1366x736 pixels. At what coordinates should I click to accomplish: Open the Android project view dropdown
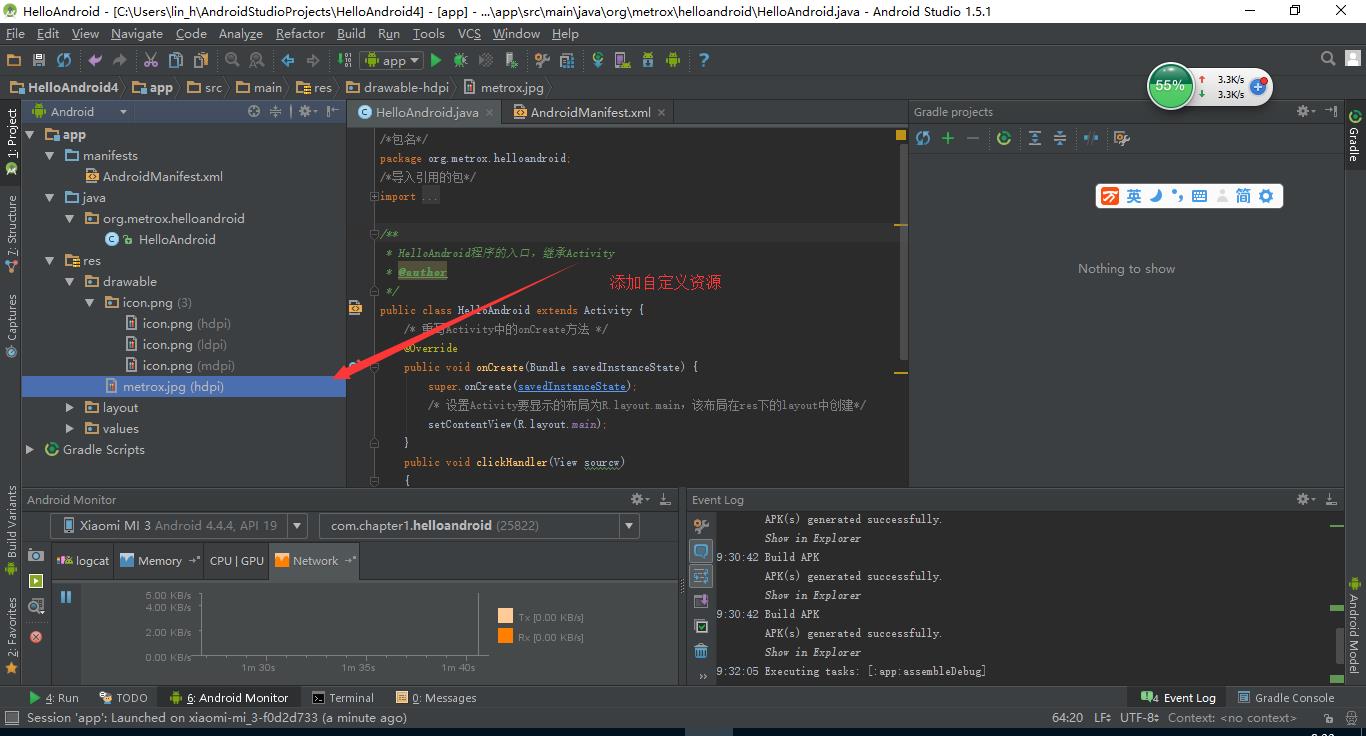click(x=80, y=112)
